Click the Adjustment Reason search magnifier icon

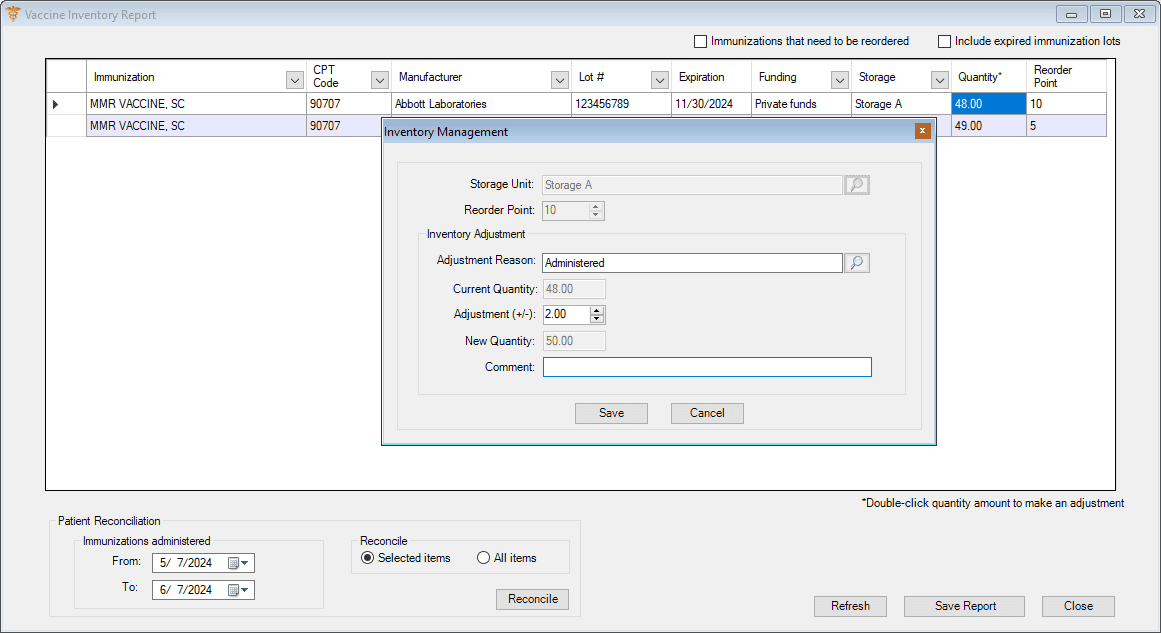click(857, 263)
